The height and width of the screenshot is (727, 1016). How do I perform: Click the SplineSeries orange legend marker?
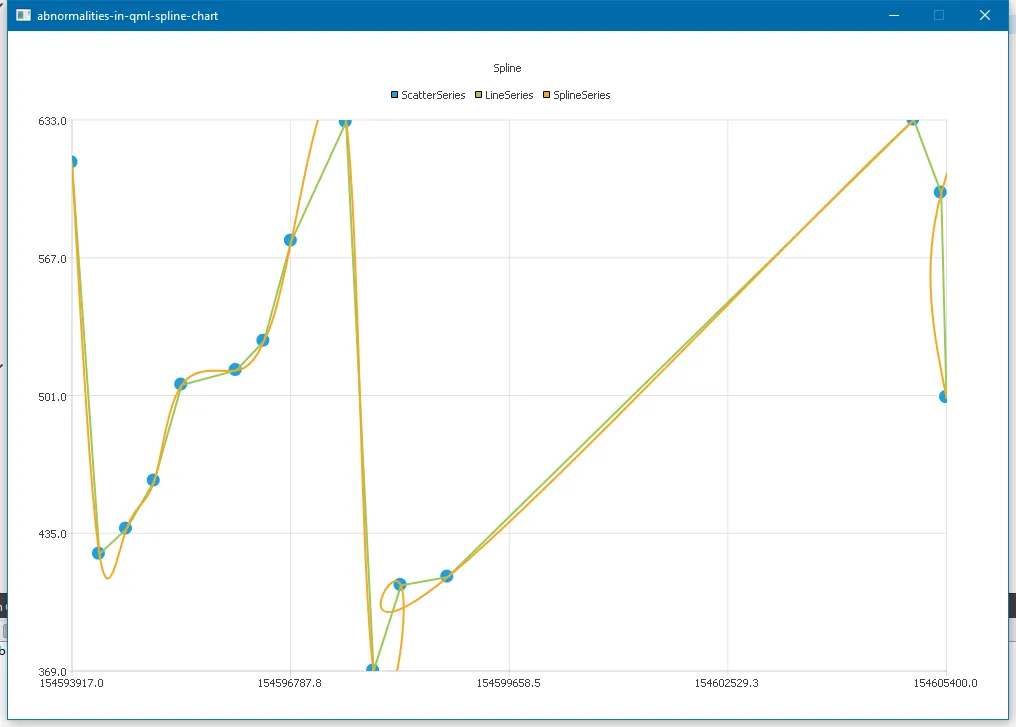tap(546, 95)
